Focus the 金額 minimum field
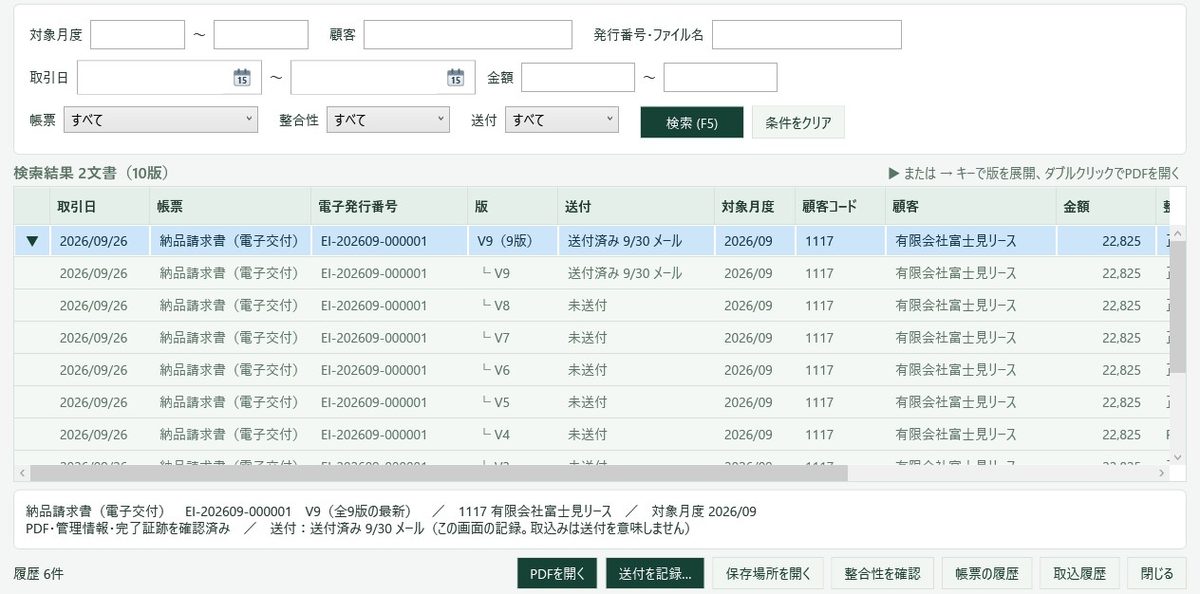1200x594 pixels. click(578, 77)
